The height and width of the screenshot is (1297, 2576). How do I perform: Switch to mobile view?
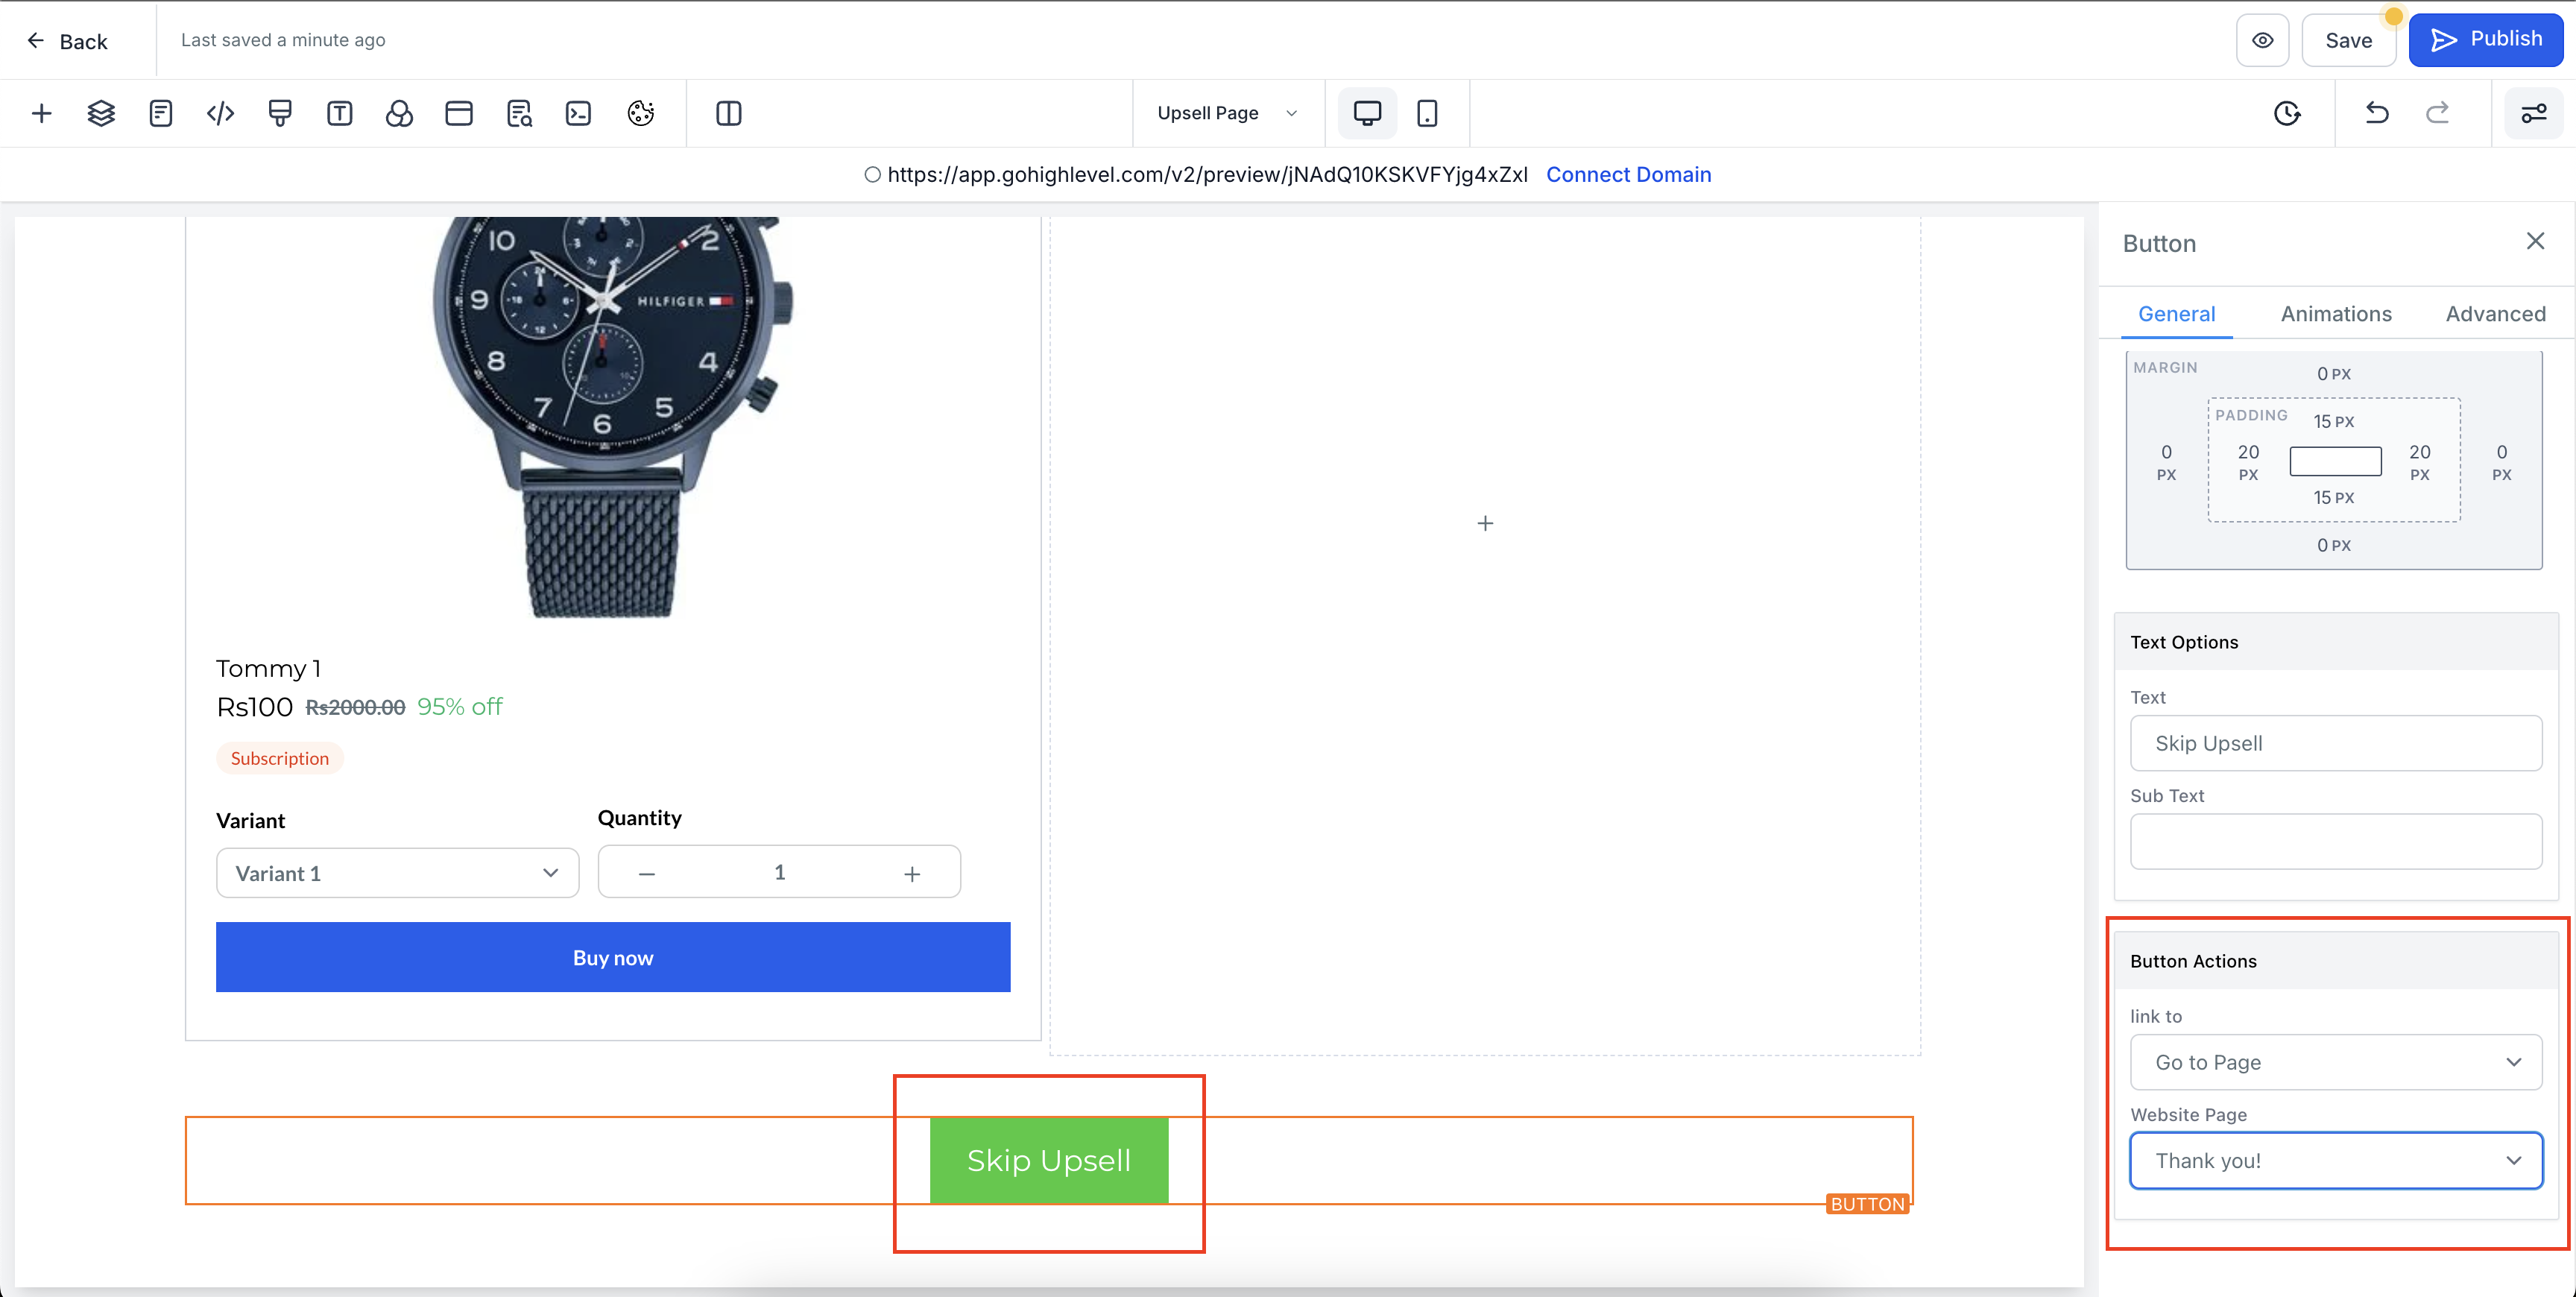pyautogui.click(x=1427, y=113)
